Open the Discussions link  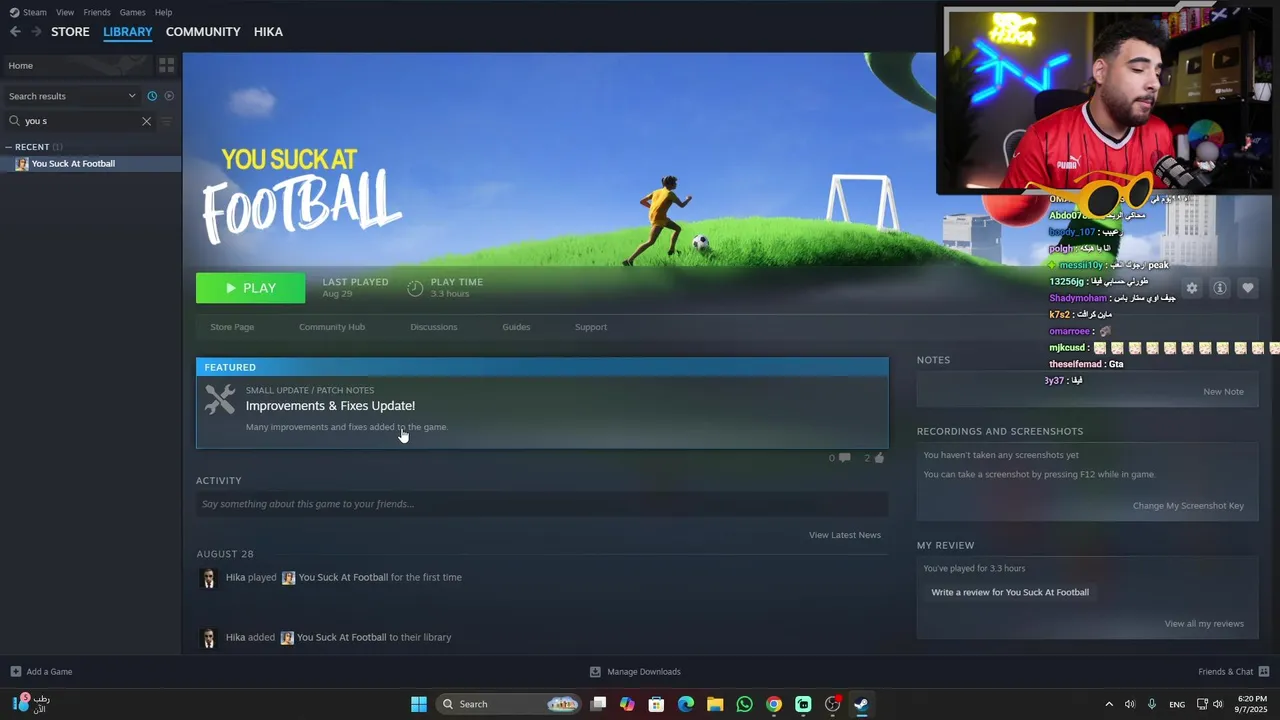pos(434,327)
